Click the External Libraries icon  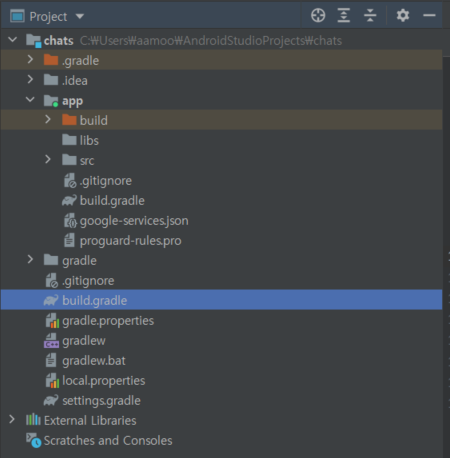click(33, 420)
